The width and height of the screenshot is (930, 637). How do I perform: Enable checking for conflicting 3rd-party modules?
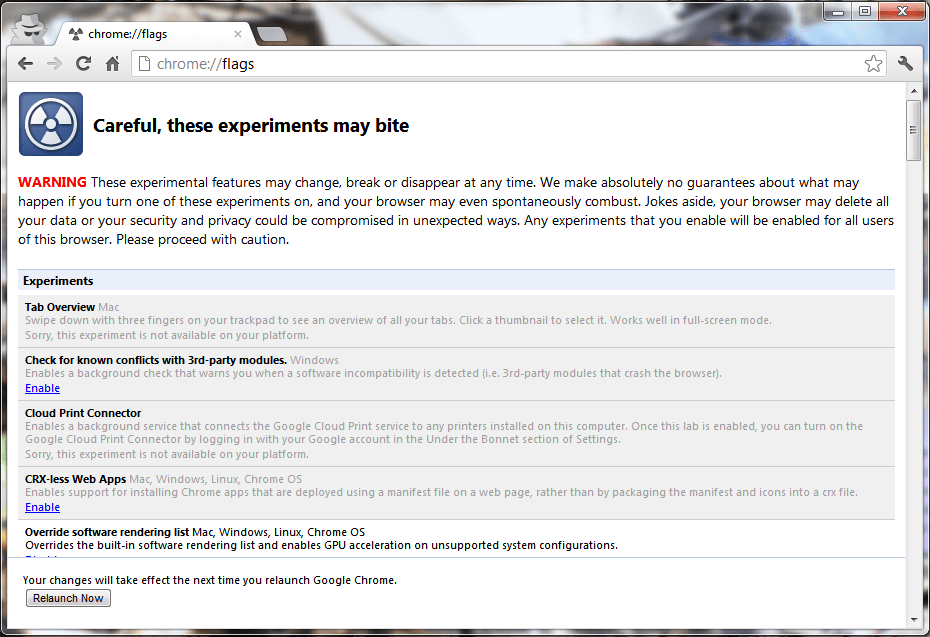(x=42, y=388)
